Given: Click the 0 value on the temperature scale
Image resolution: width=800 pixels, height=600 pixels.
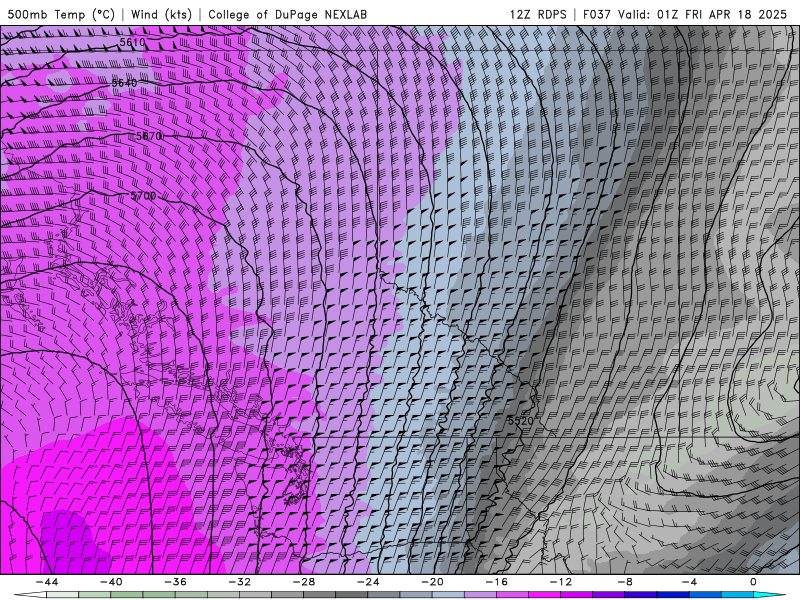Looking at the screenshot, I should (x=753, y=582).
